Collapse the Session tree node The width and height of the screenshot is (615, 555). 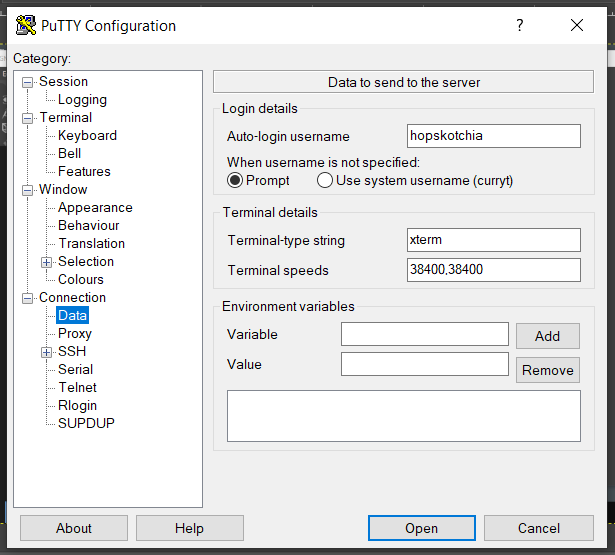pos(28,82)
